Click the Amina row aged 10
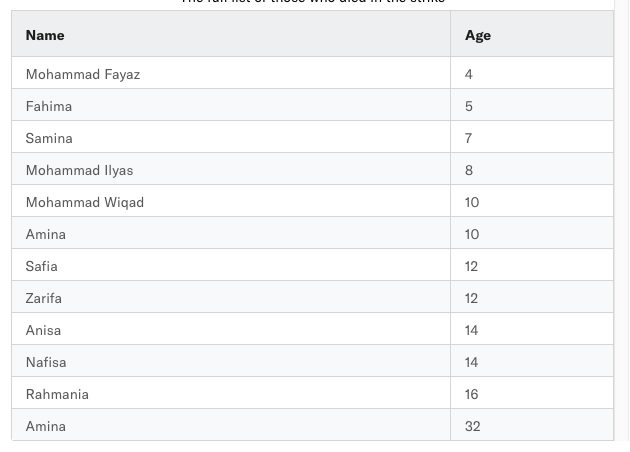630x452 pixels. pos(313,233)
